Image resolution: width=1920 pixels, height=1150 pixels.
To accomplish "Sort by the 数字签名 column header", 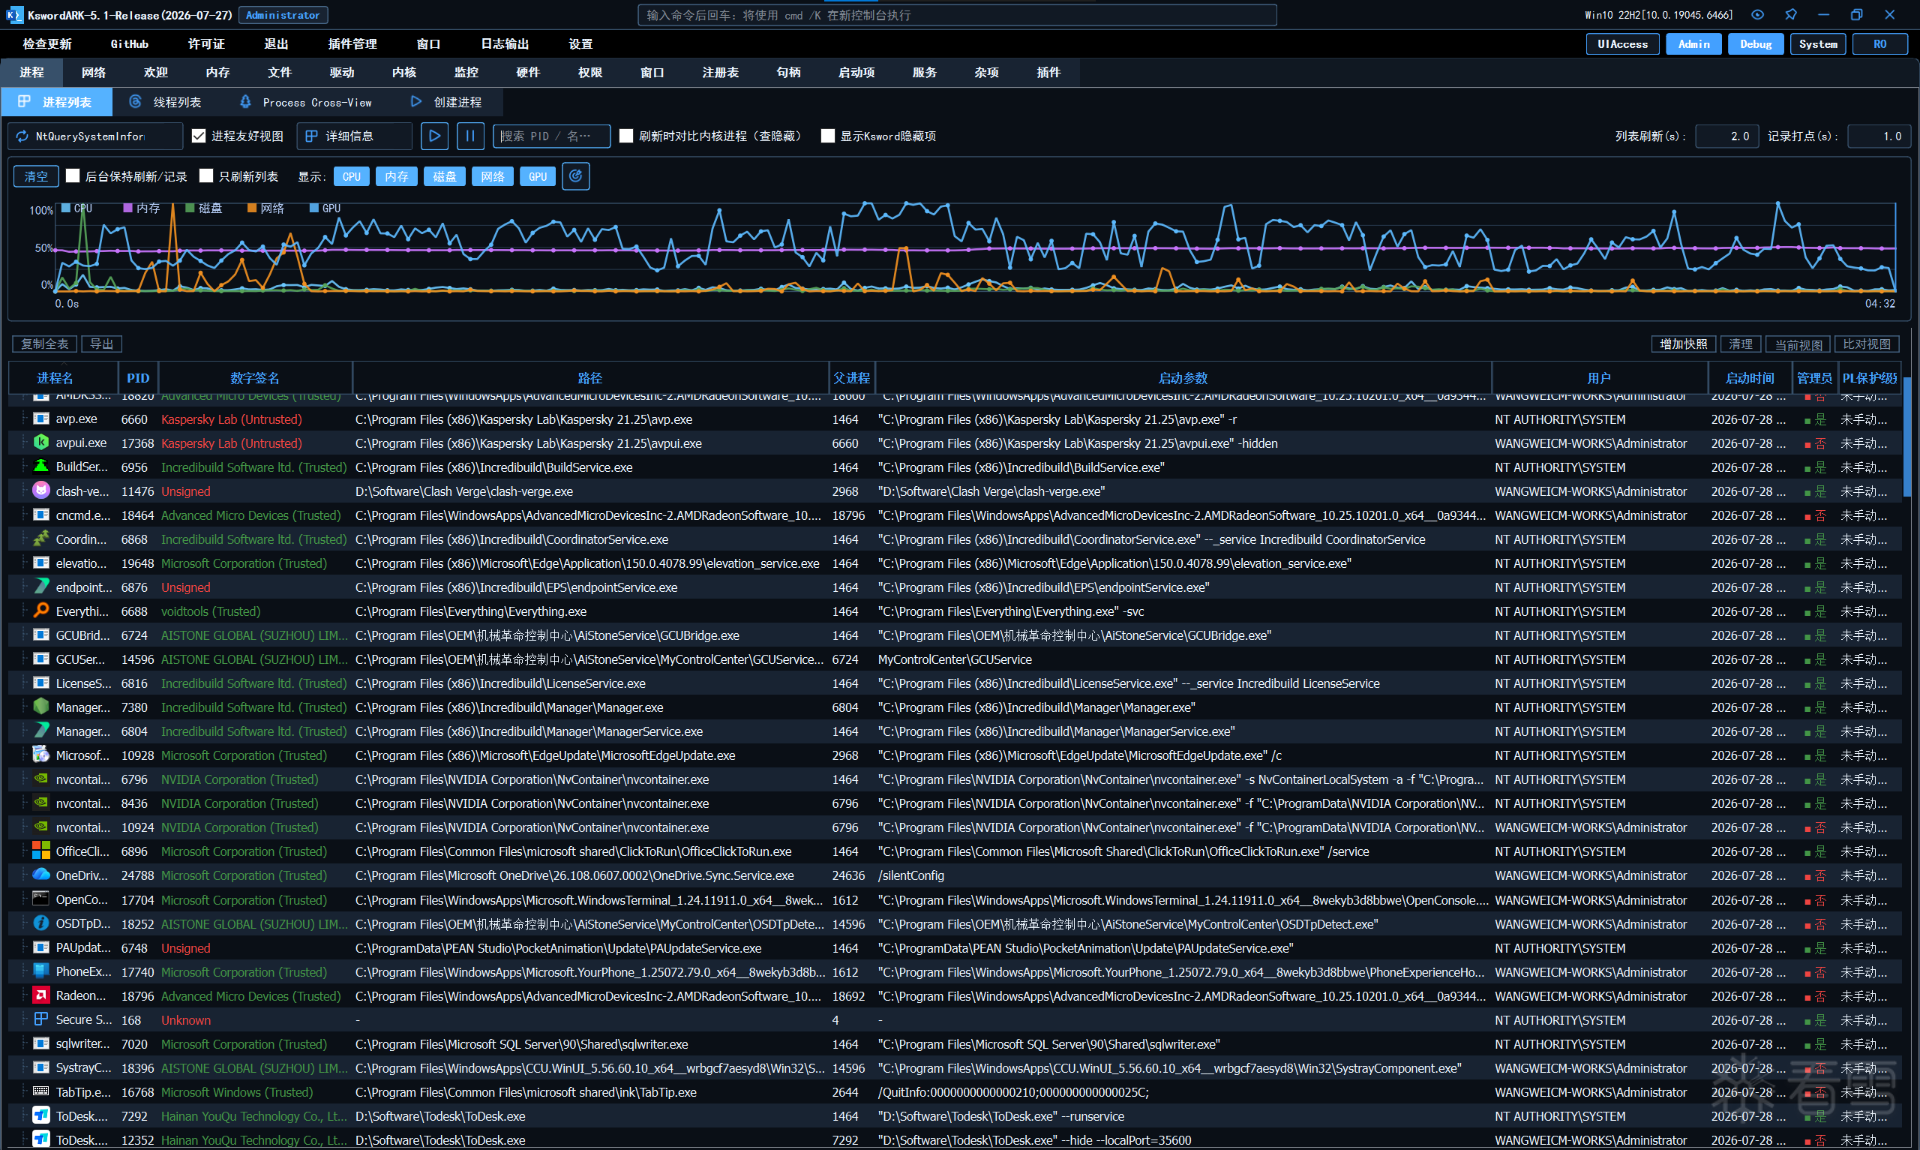I will pos(255,378).
